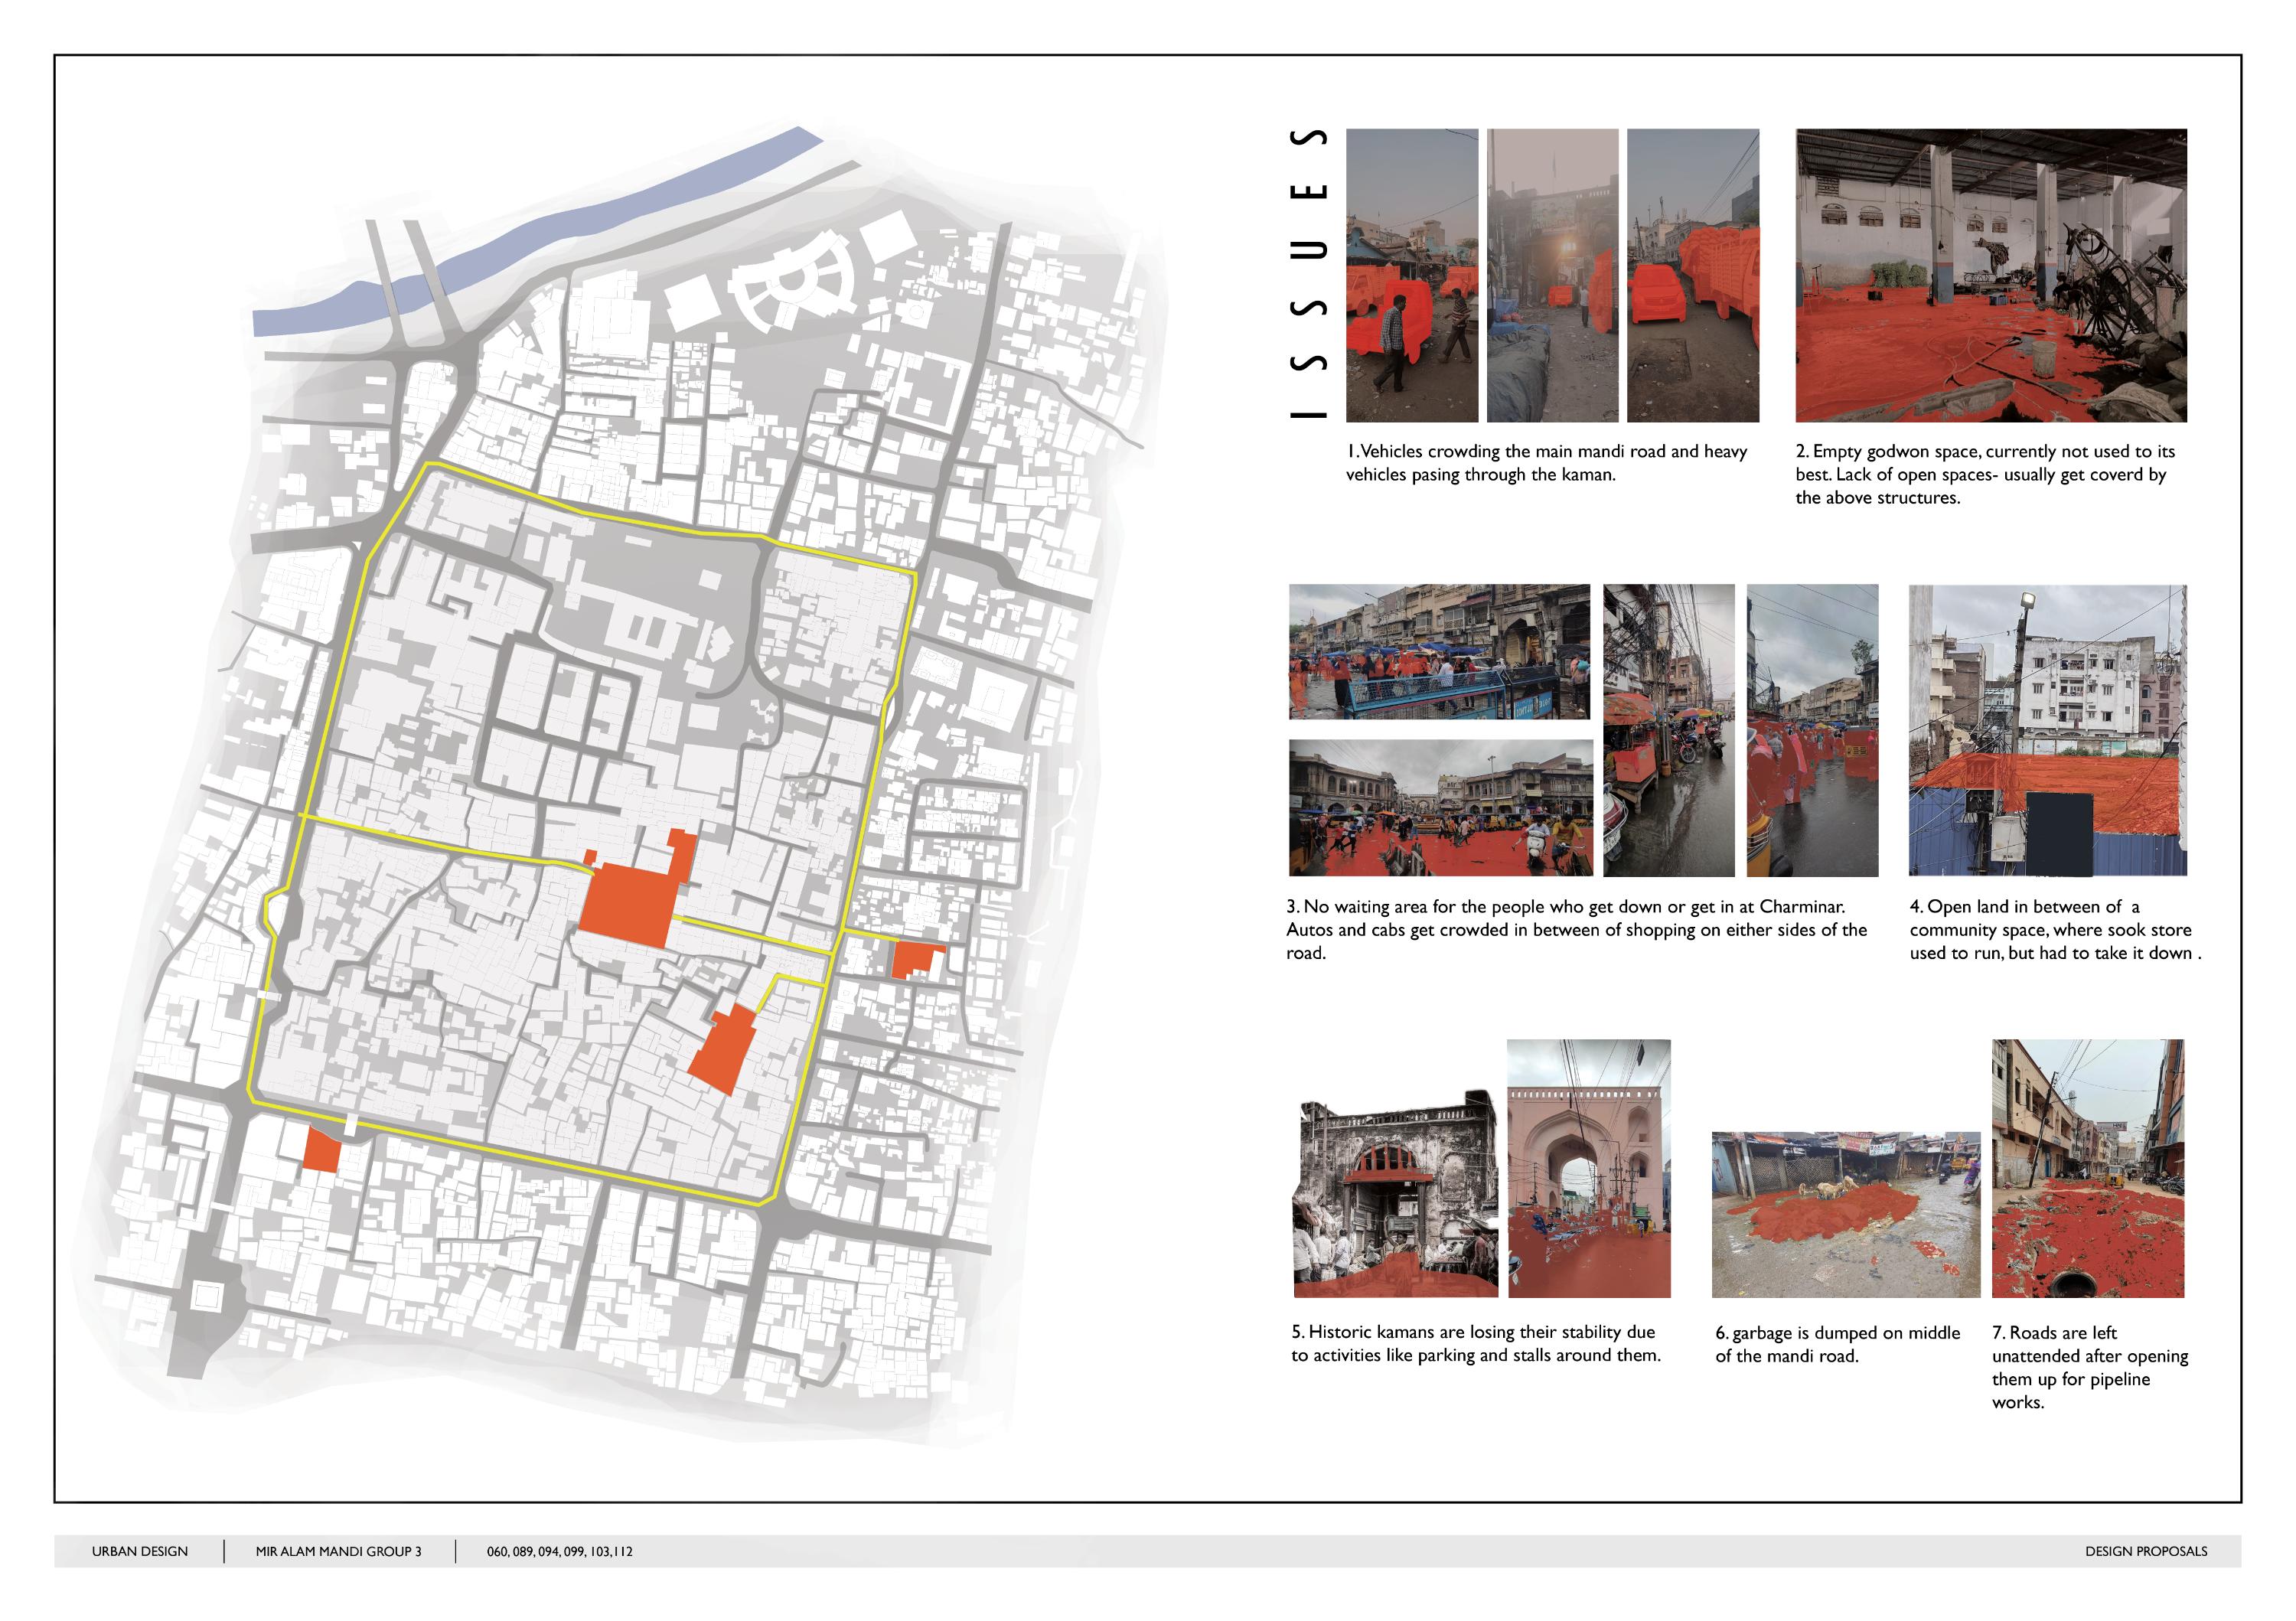This screenshot has height=1621, width=2296.
Task: Click the MIR ALAM MANDI GROUP 3 label
Action: point(338,1551)
